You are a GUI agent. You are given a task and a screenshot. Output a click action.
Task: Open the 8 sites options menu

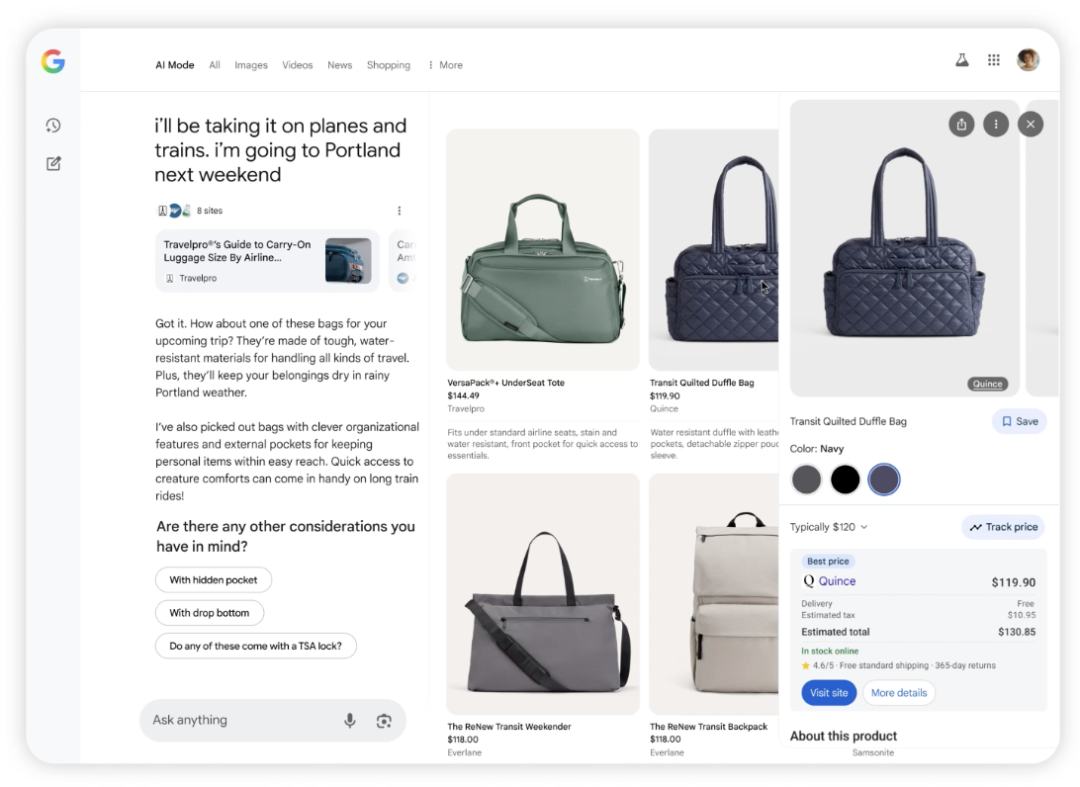coord(399,211)
